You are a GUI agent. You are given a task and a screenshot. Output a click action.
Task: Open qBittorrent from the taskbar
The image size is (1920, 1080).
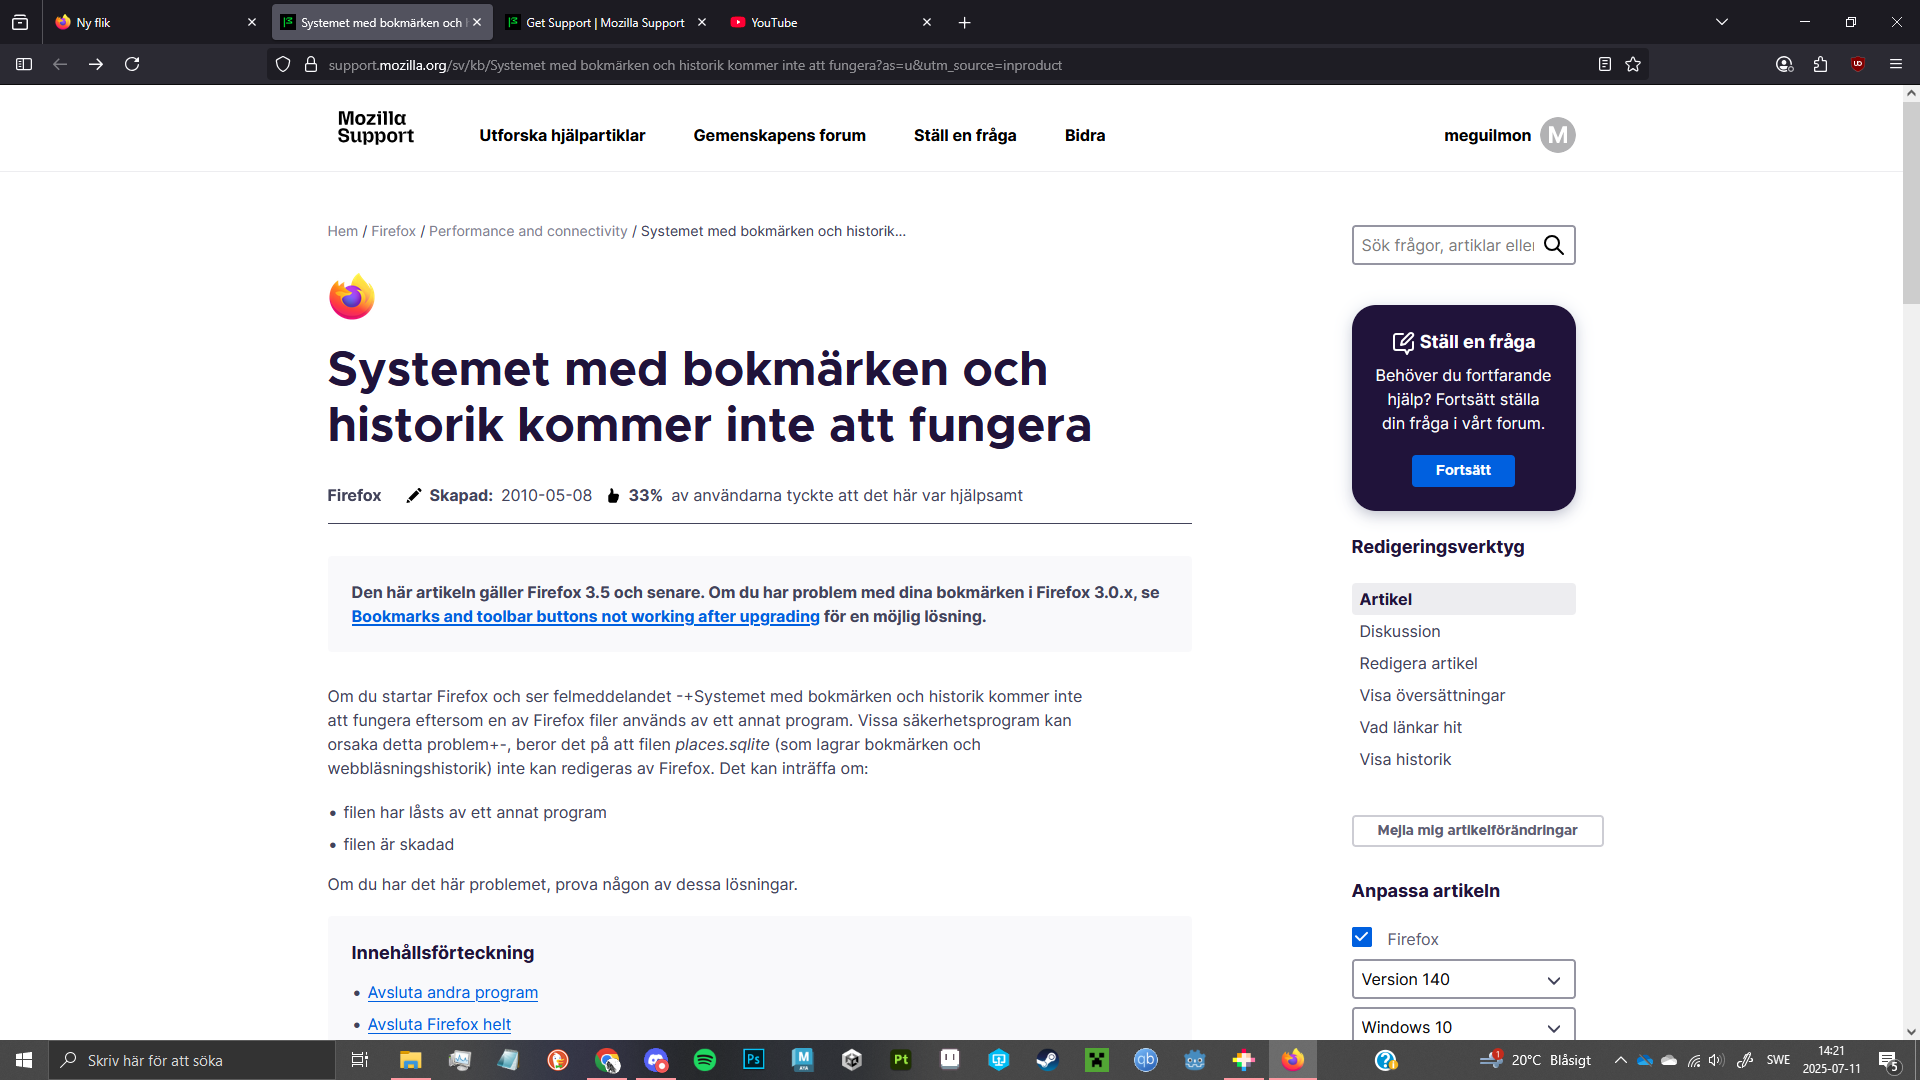pos(1146,1060)
